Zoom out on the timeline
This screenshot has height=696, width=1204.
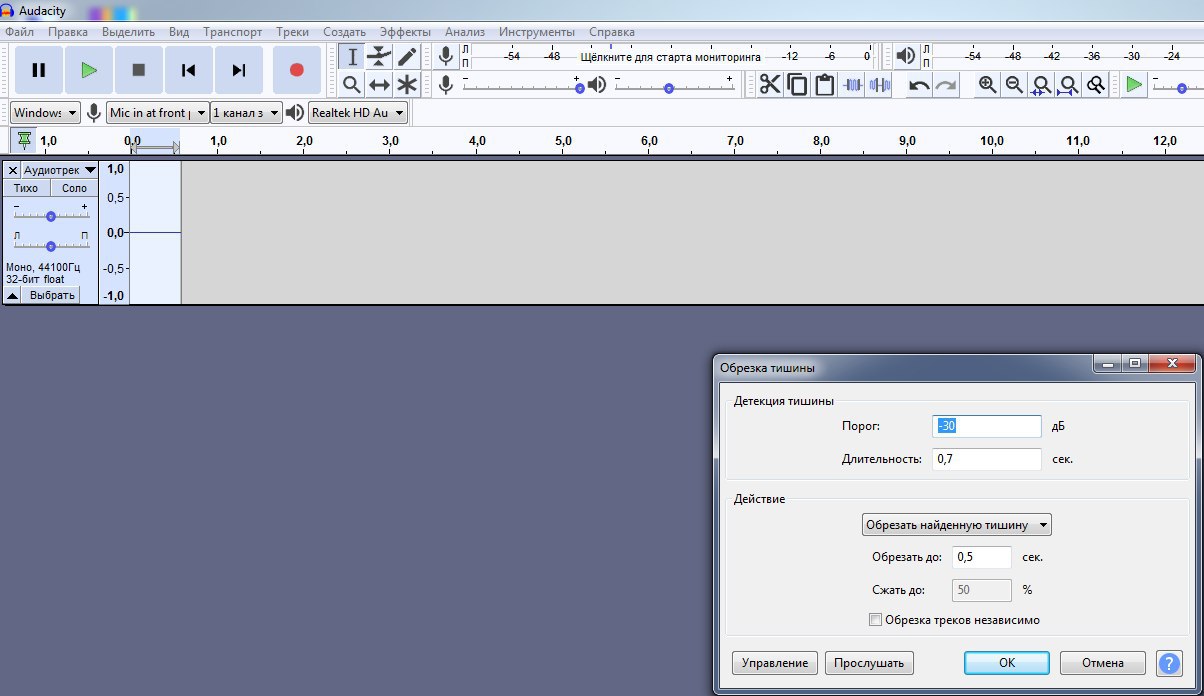point(1015,85)
